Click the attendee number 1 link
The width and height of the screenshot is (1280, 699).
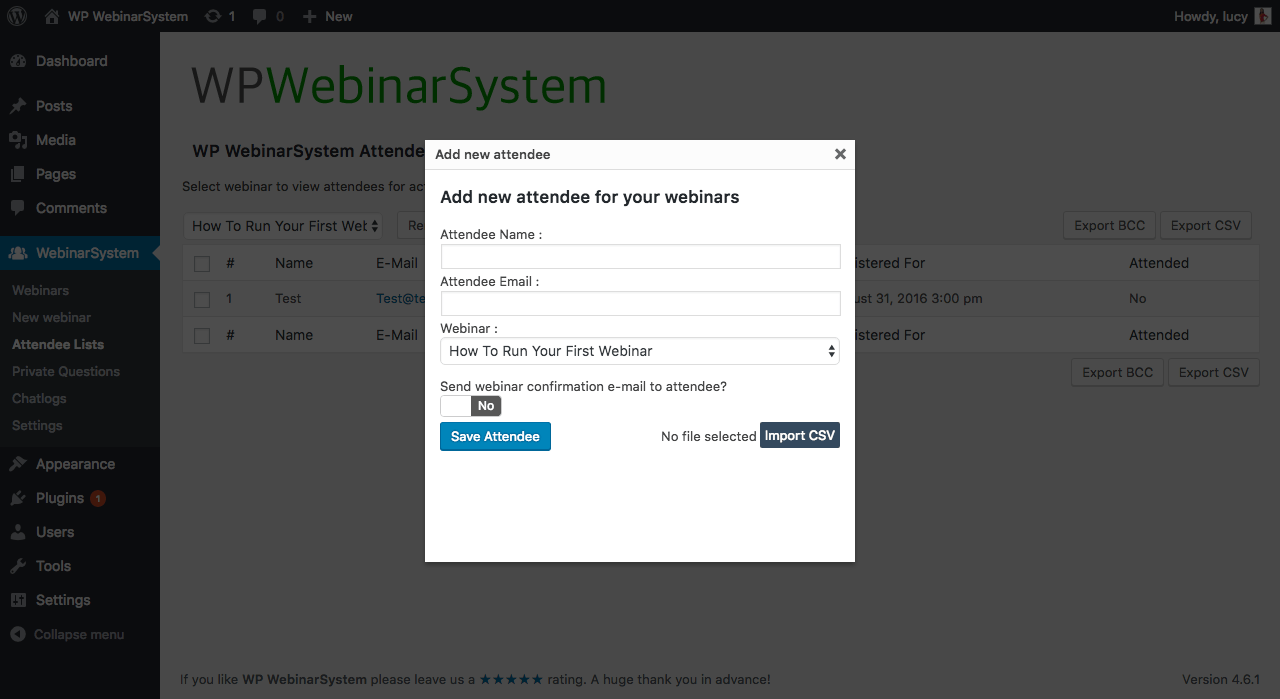pos(229,299)
